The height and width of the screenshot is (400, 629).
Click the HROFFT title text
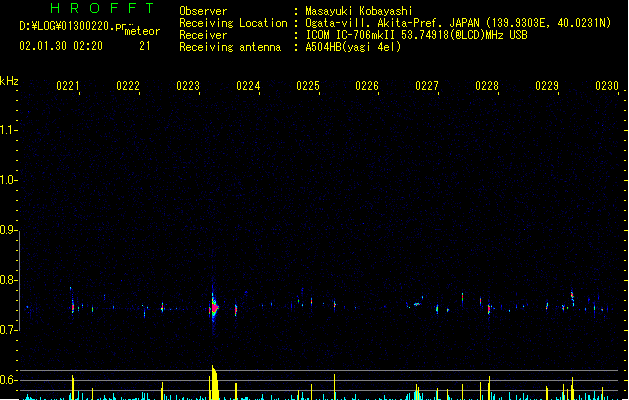click(102, 8)
